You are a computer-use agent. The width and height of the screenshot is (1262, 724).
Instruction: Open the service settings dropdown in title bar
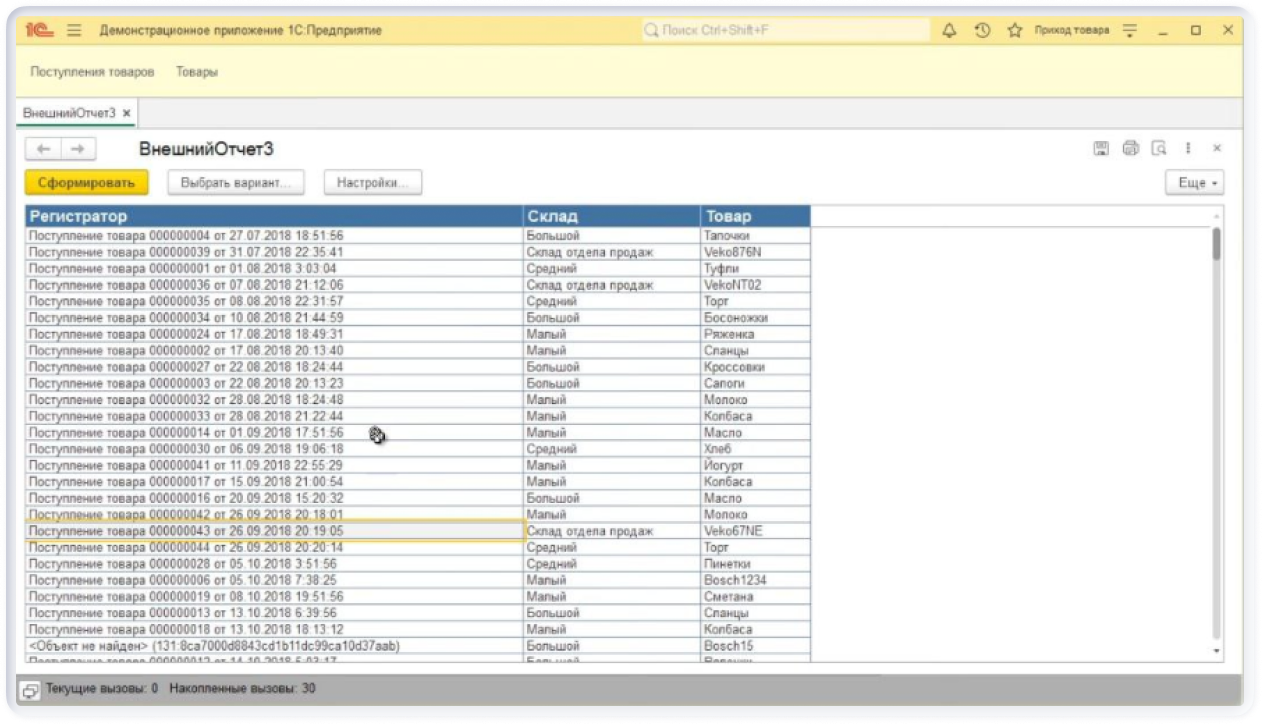[x=1130, y=31]
